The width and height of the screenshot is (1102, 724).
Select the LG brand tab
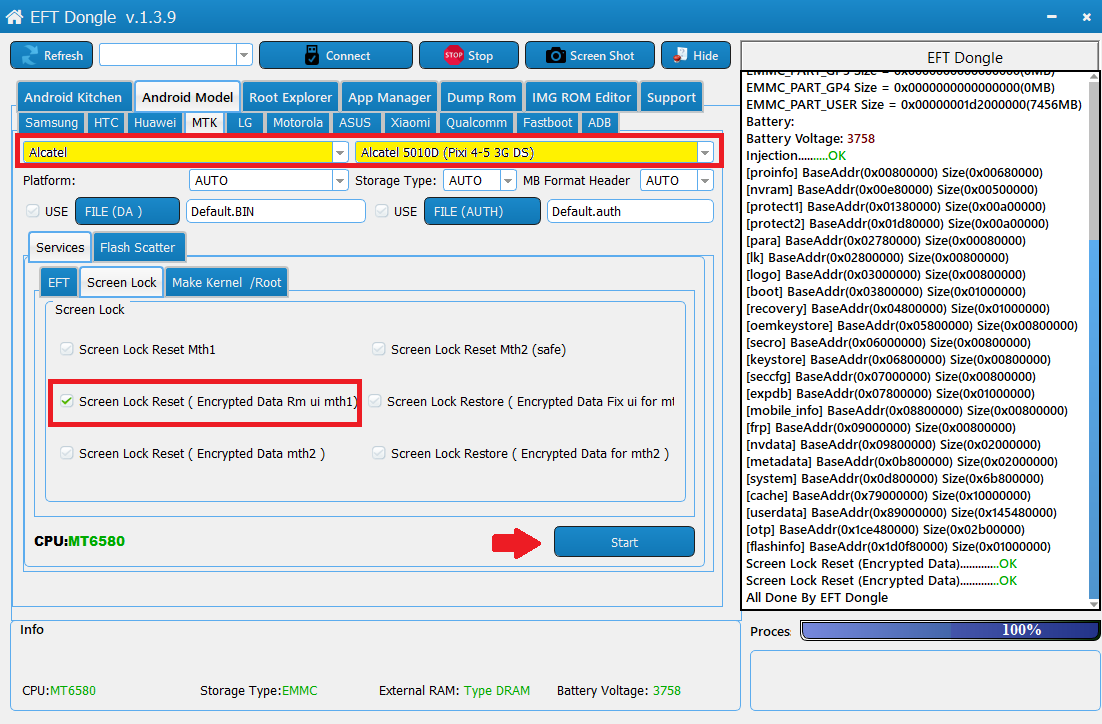245,123
